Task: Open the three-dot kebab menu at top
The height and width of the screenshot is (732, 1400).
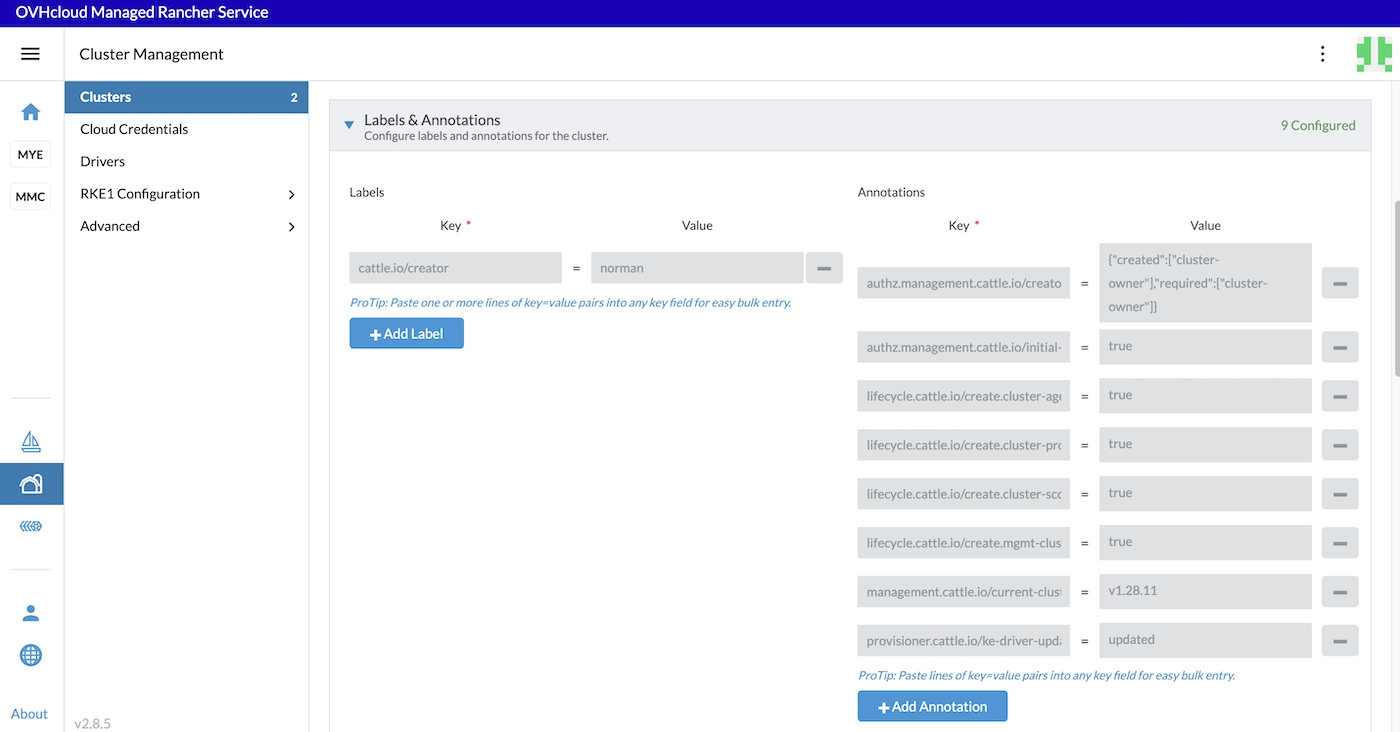Action: point(1322,53)
